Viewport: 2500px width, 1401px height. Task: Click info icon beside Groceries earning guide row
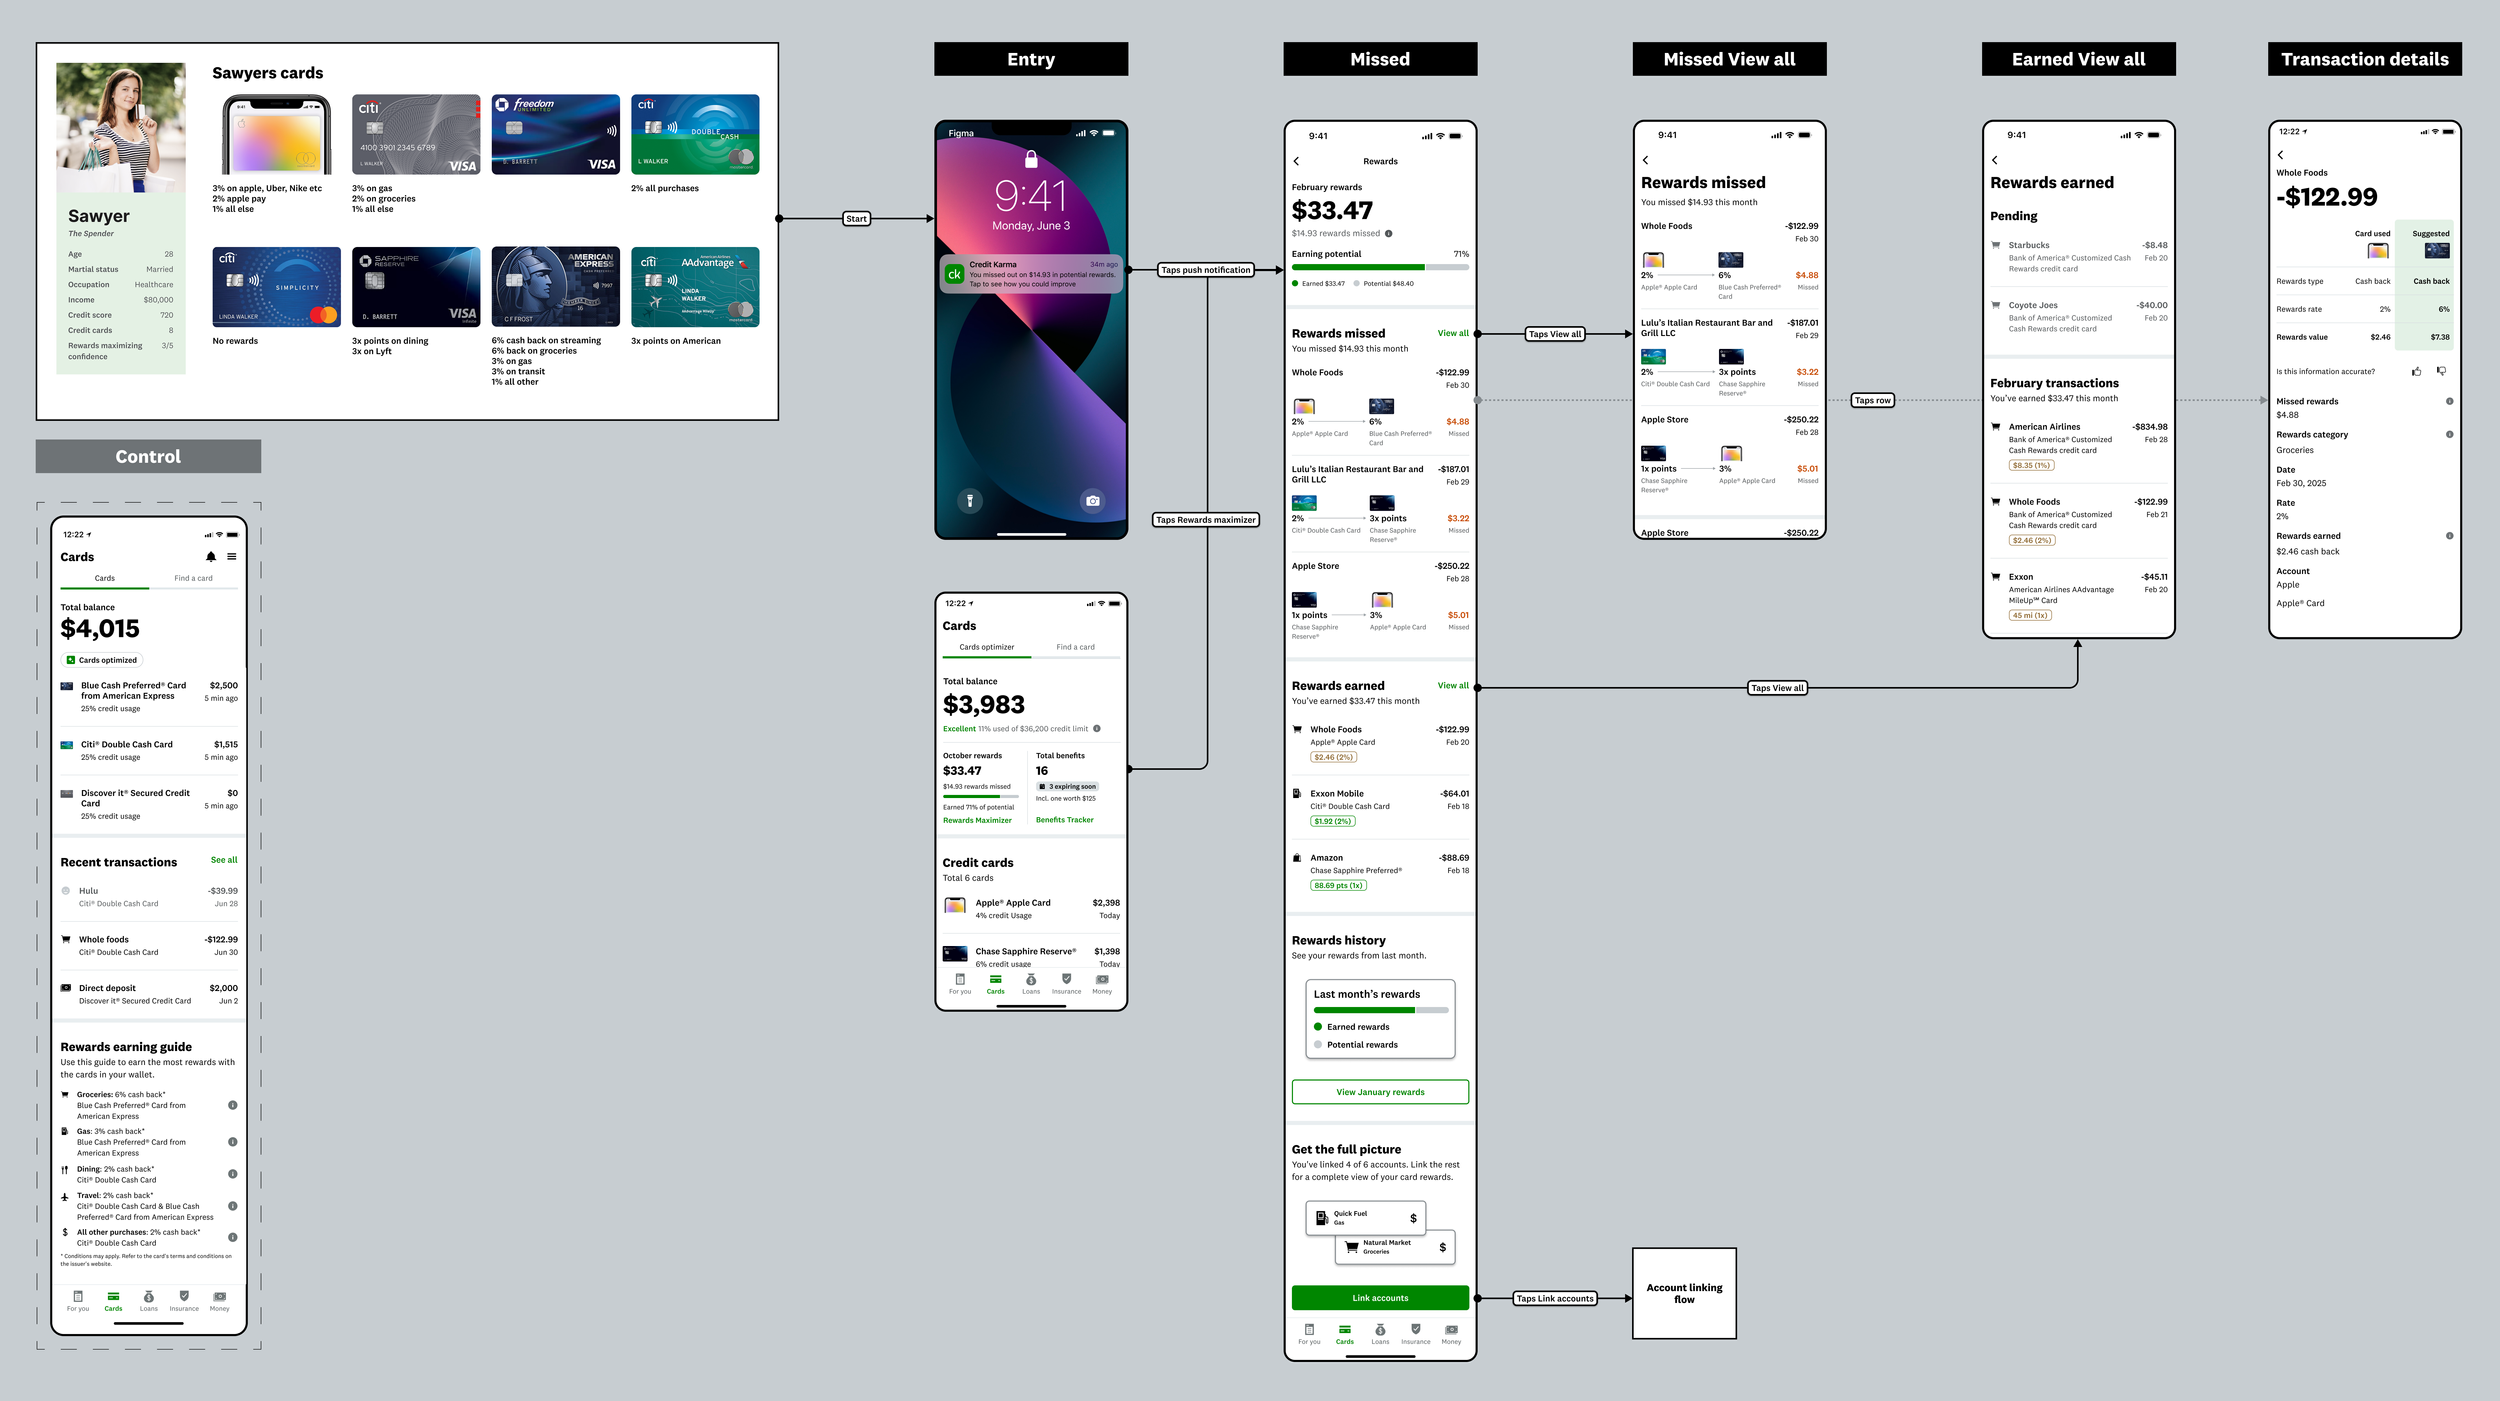click(x=233, y=1105)
